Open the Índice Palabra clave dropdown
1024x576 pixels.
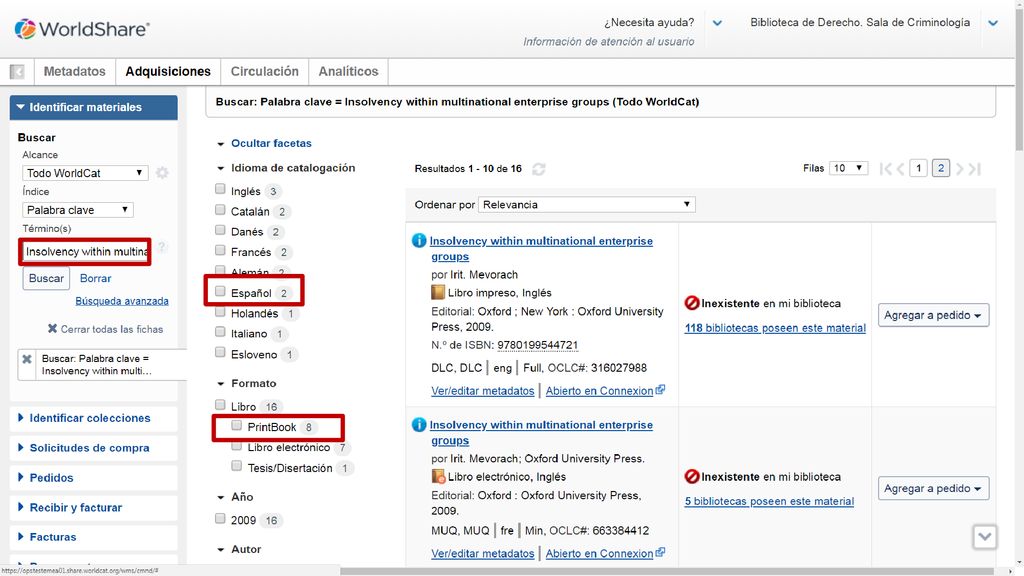click(78, 210)
